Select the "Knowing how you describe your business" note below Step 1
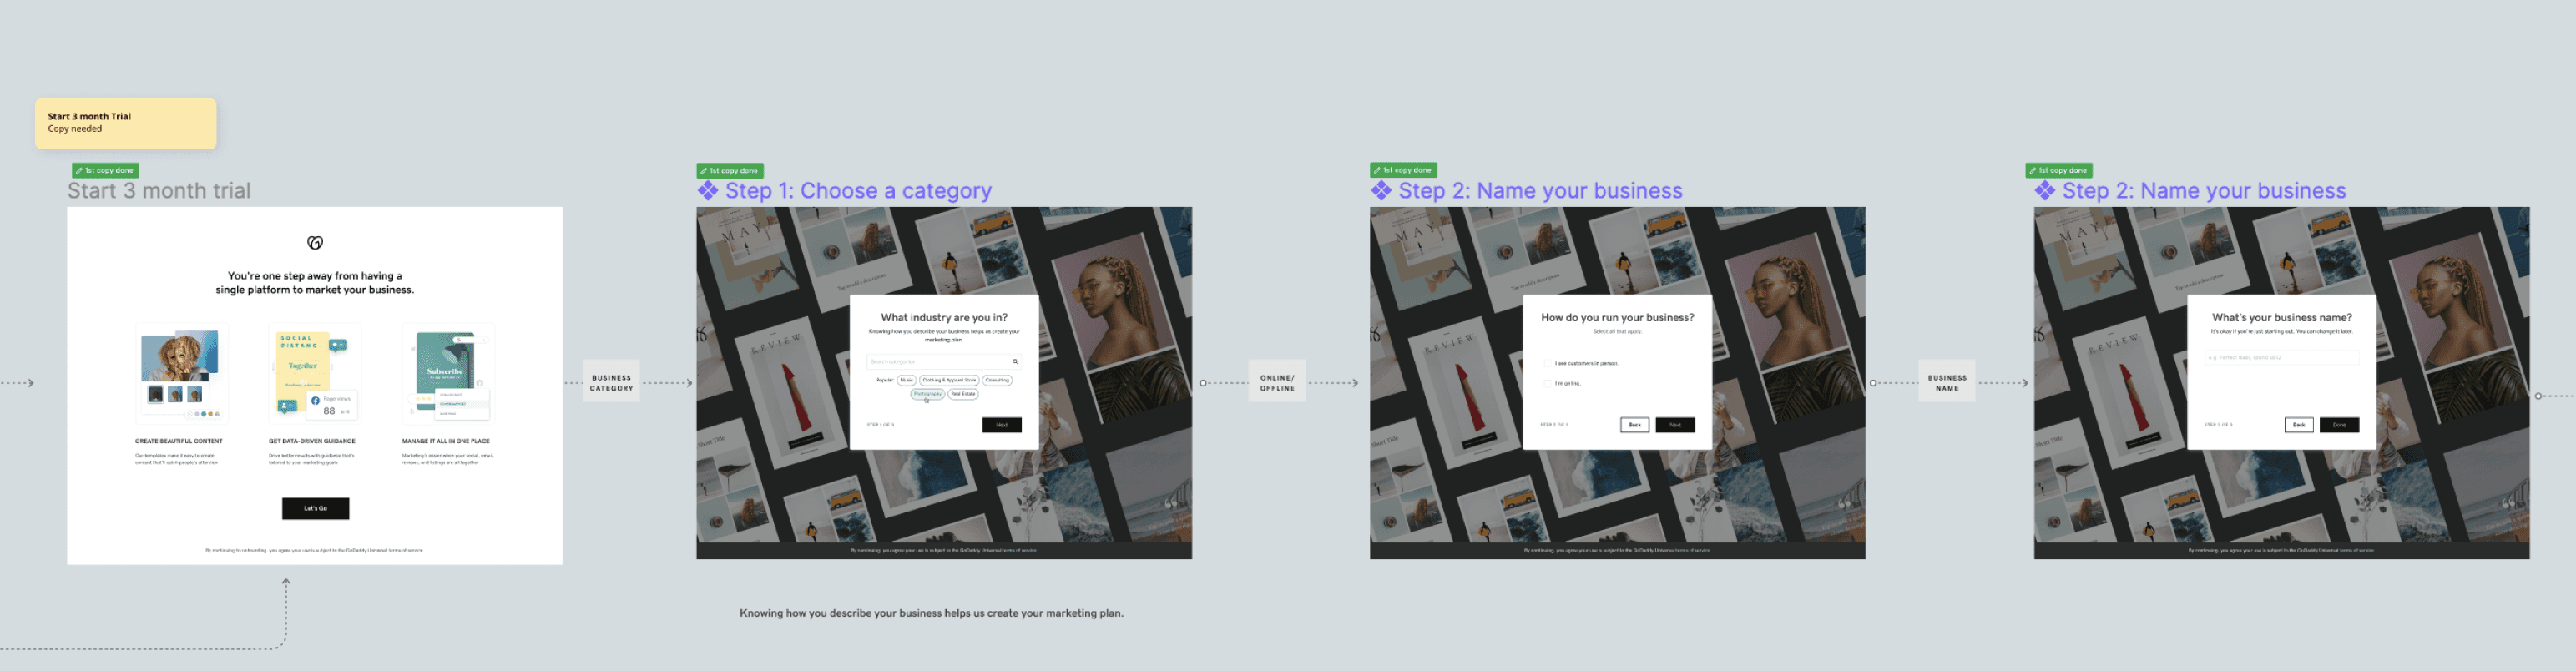2576x671 pixels. pos(931,613)
